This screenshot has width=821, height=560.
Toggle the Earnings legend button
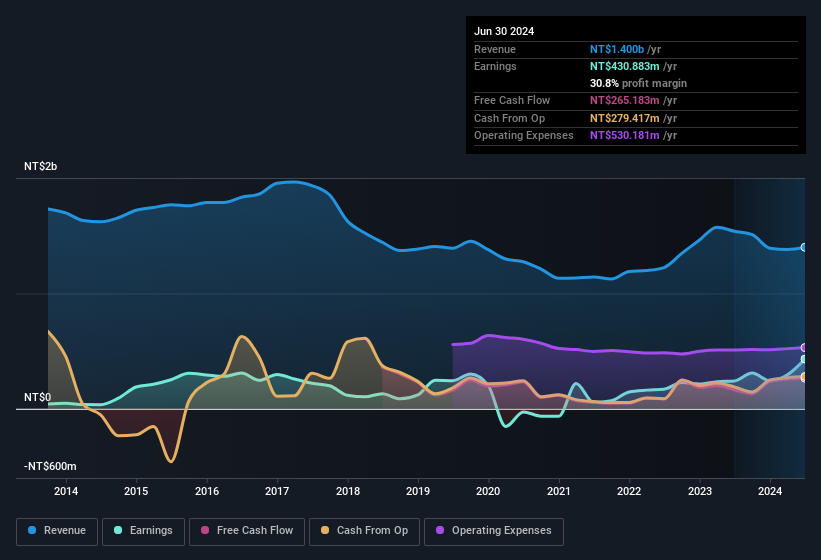(143, 531)
